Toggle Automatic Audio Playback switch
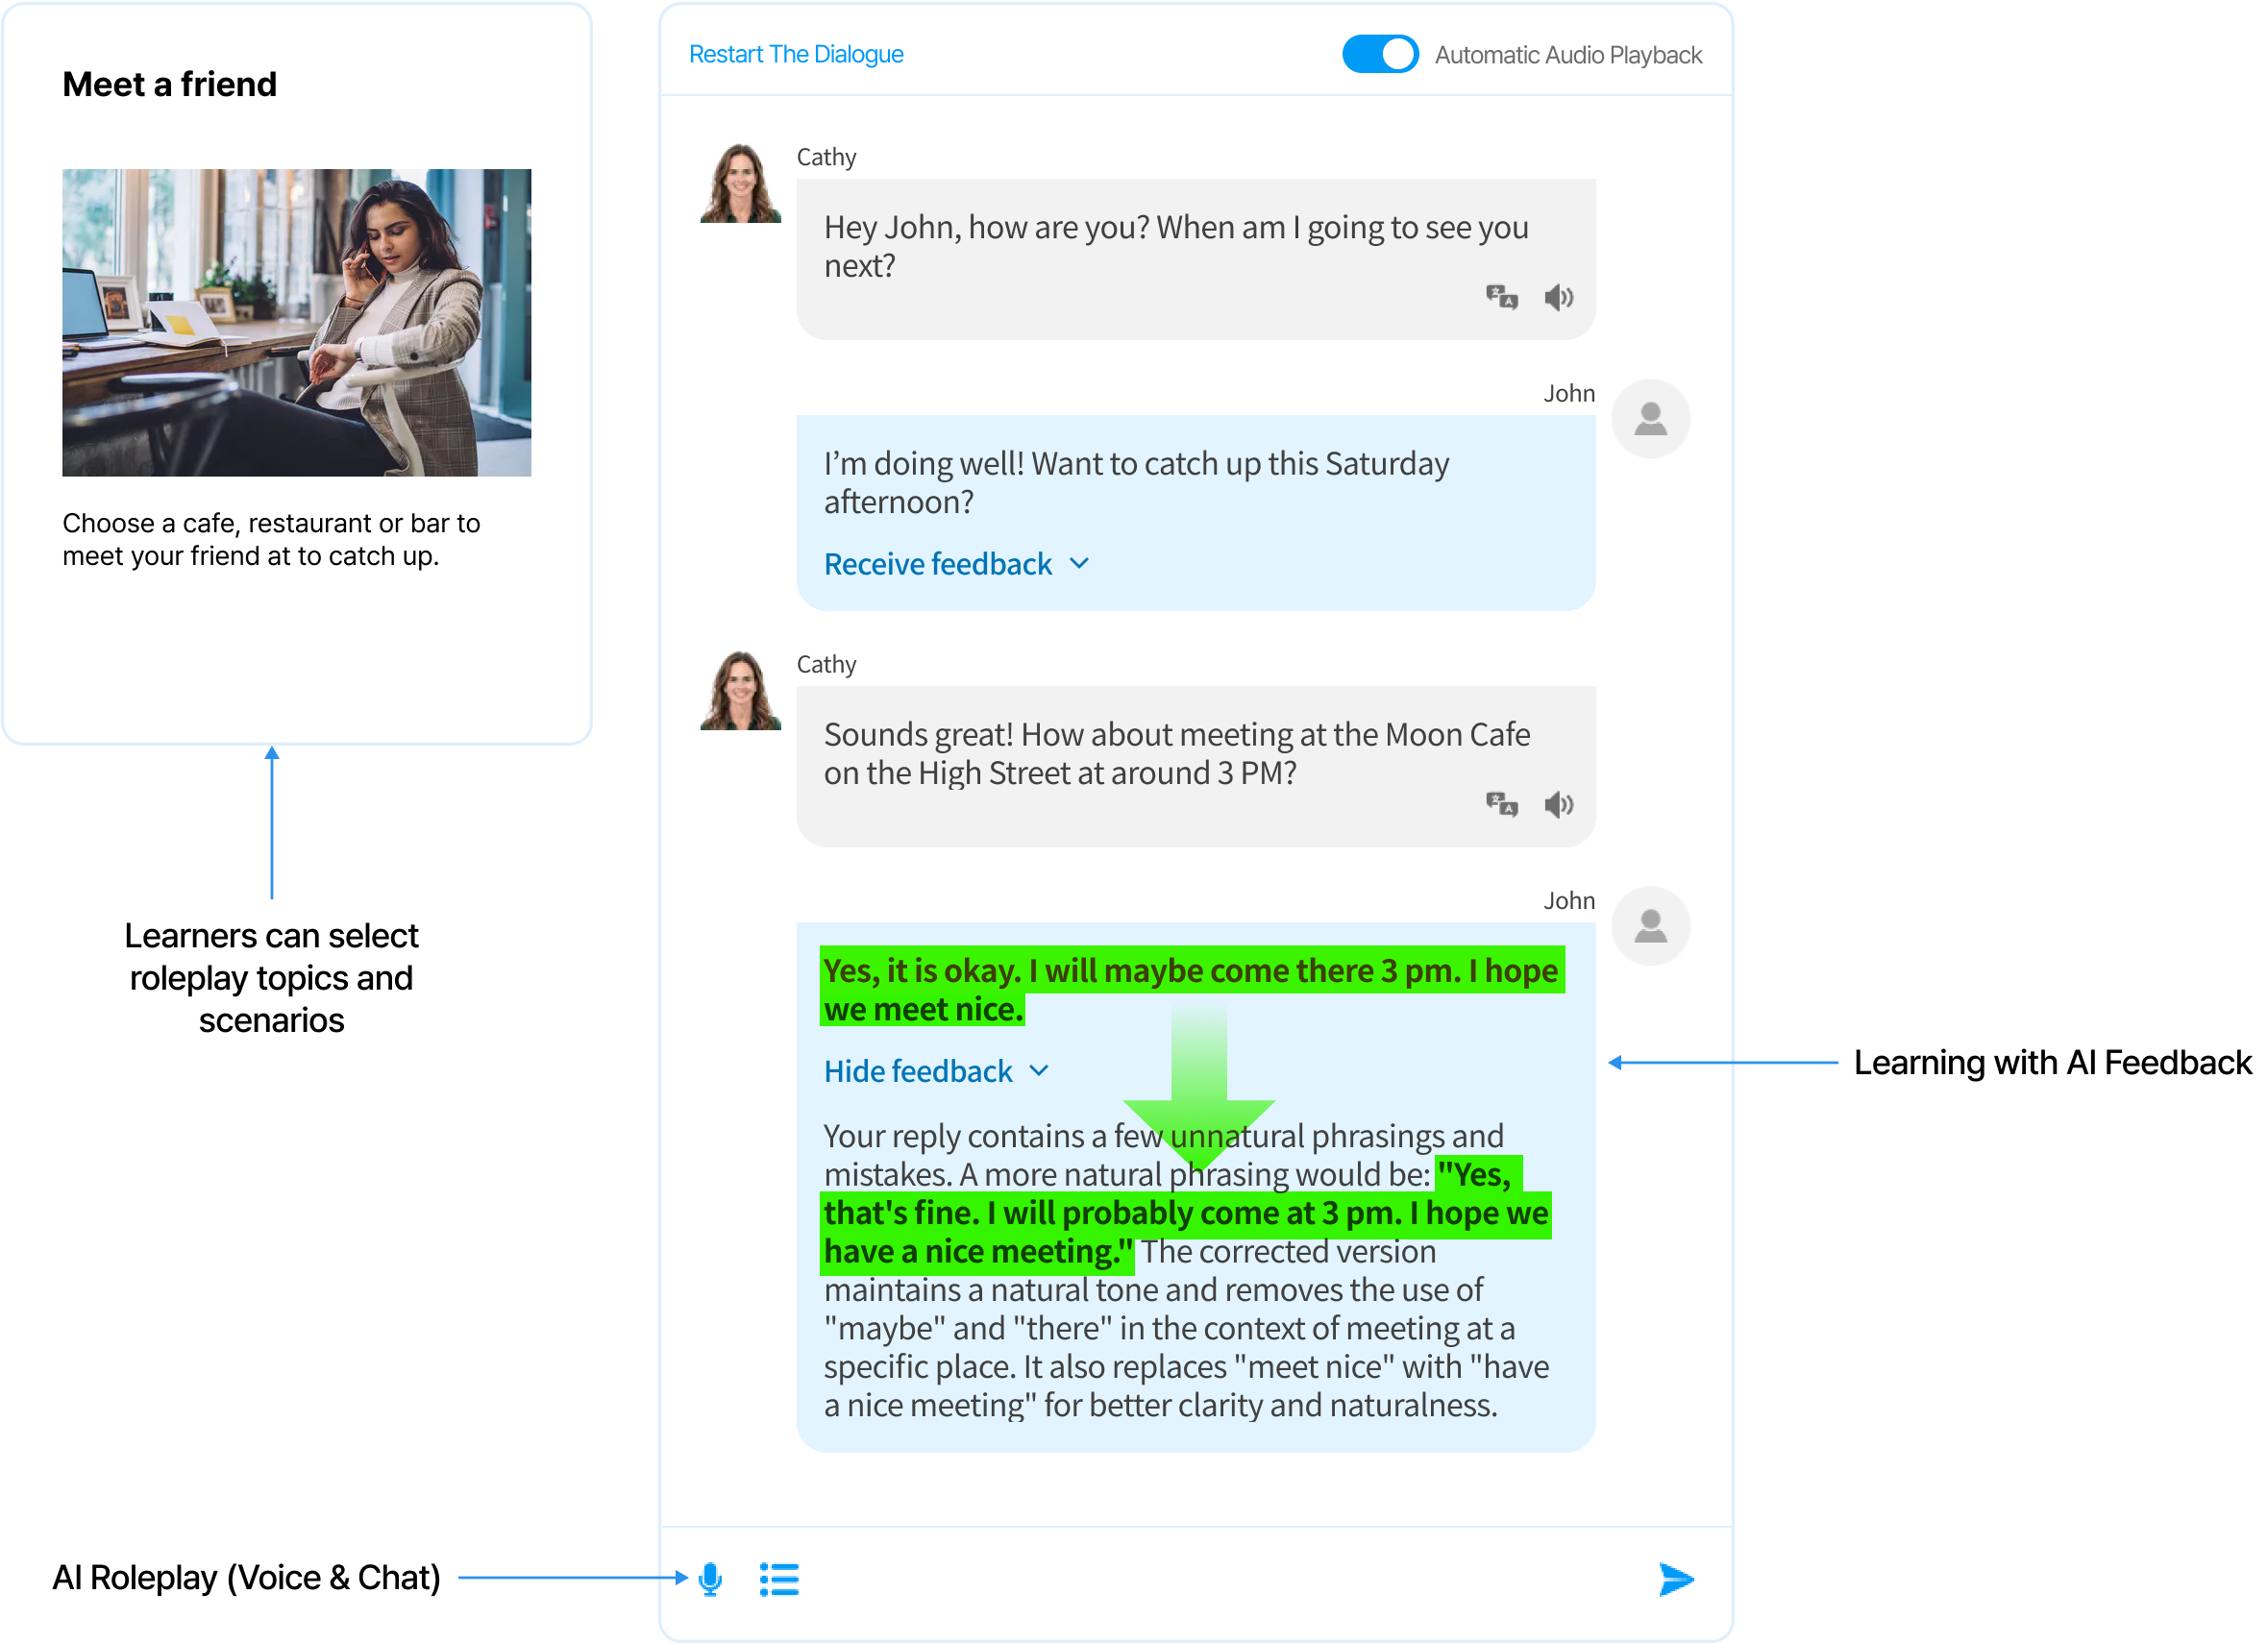 click(1379, 54)
